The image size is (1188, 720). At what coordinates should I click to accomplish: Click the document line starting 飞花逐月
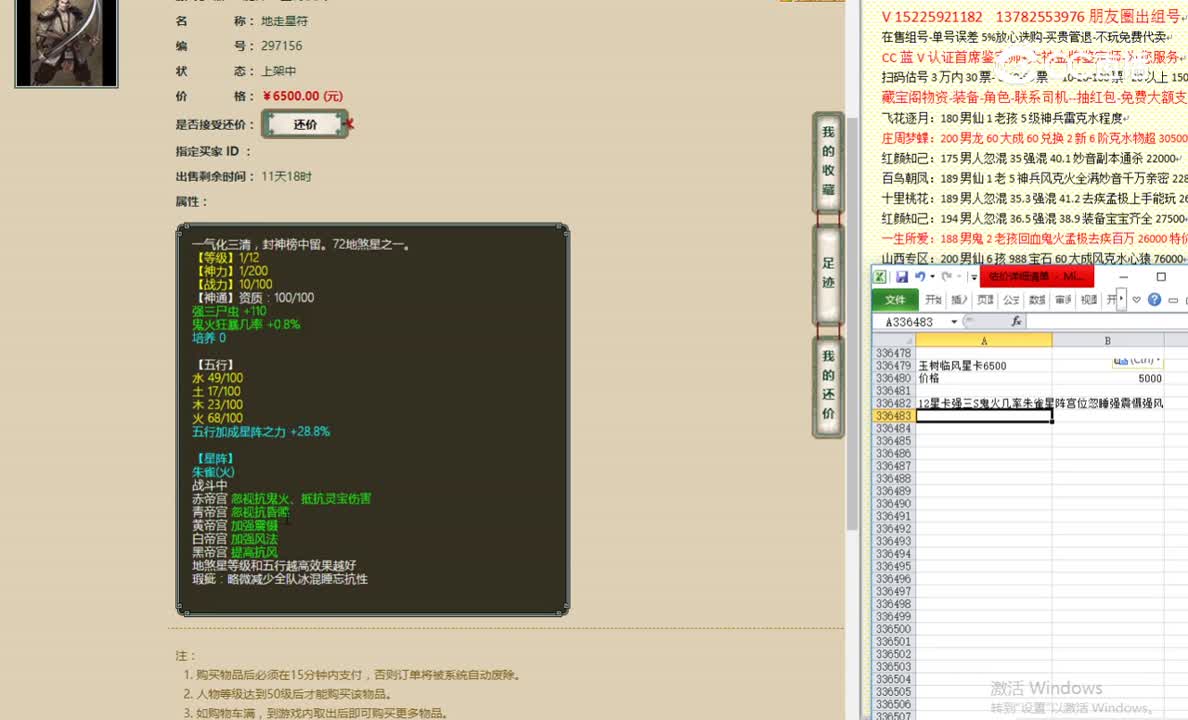pos(1004,118)
